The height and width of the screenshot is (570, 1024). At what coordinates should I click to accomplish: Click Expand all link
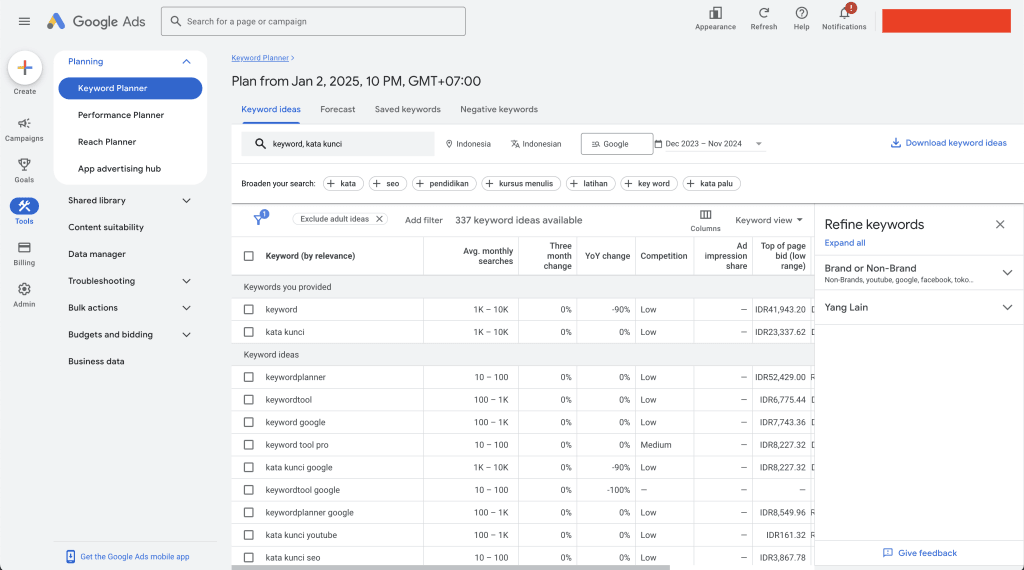point(844,243)
